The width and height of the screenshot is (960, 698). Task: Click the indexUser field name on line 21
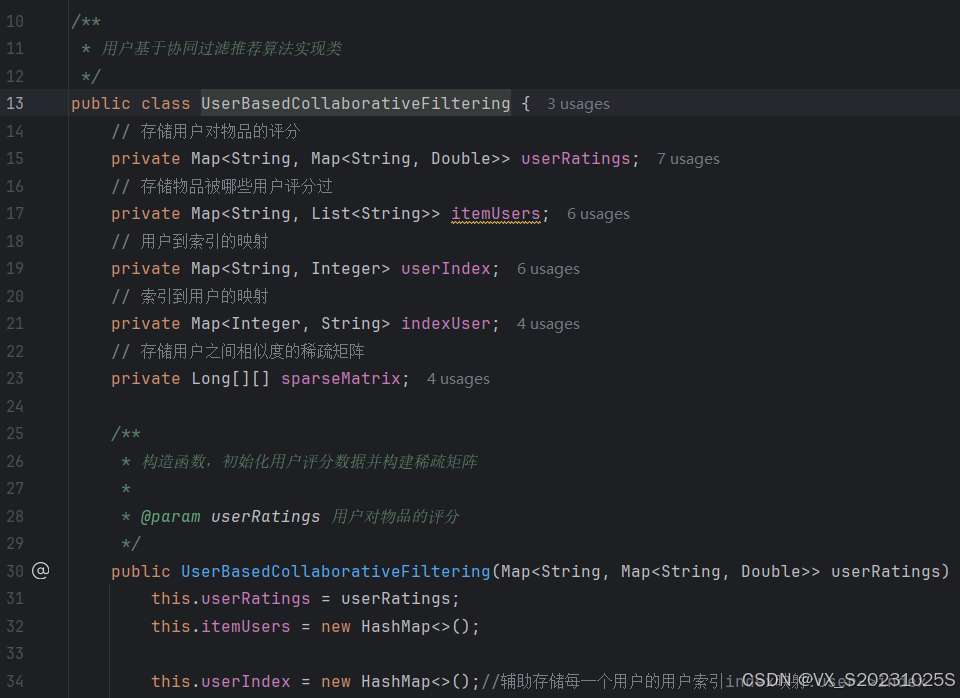click(446, 324)
